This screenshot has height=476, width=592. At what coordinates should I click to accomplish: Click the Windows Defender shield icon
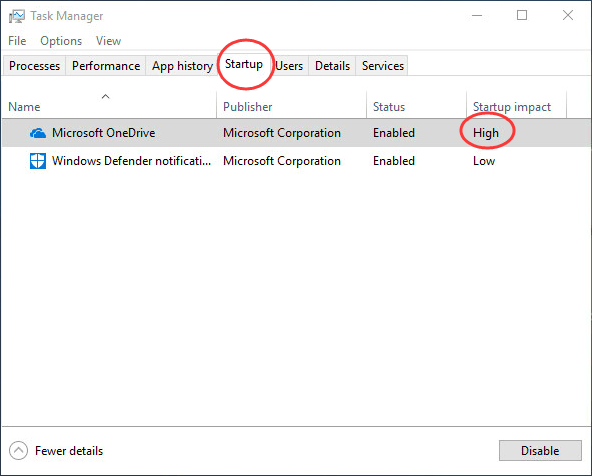[38, 161]
